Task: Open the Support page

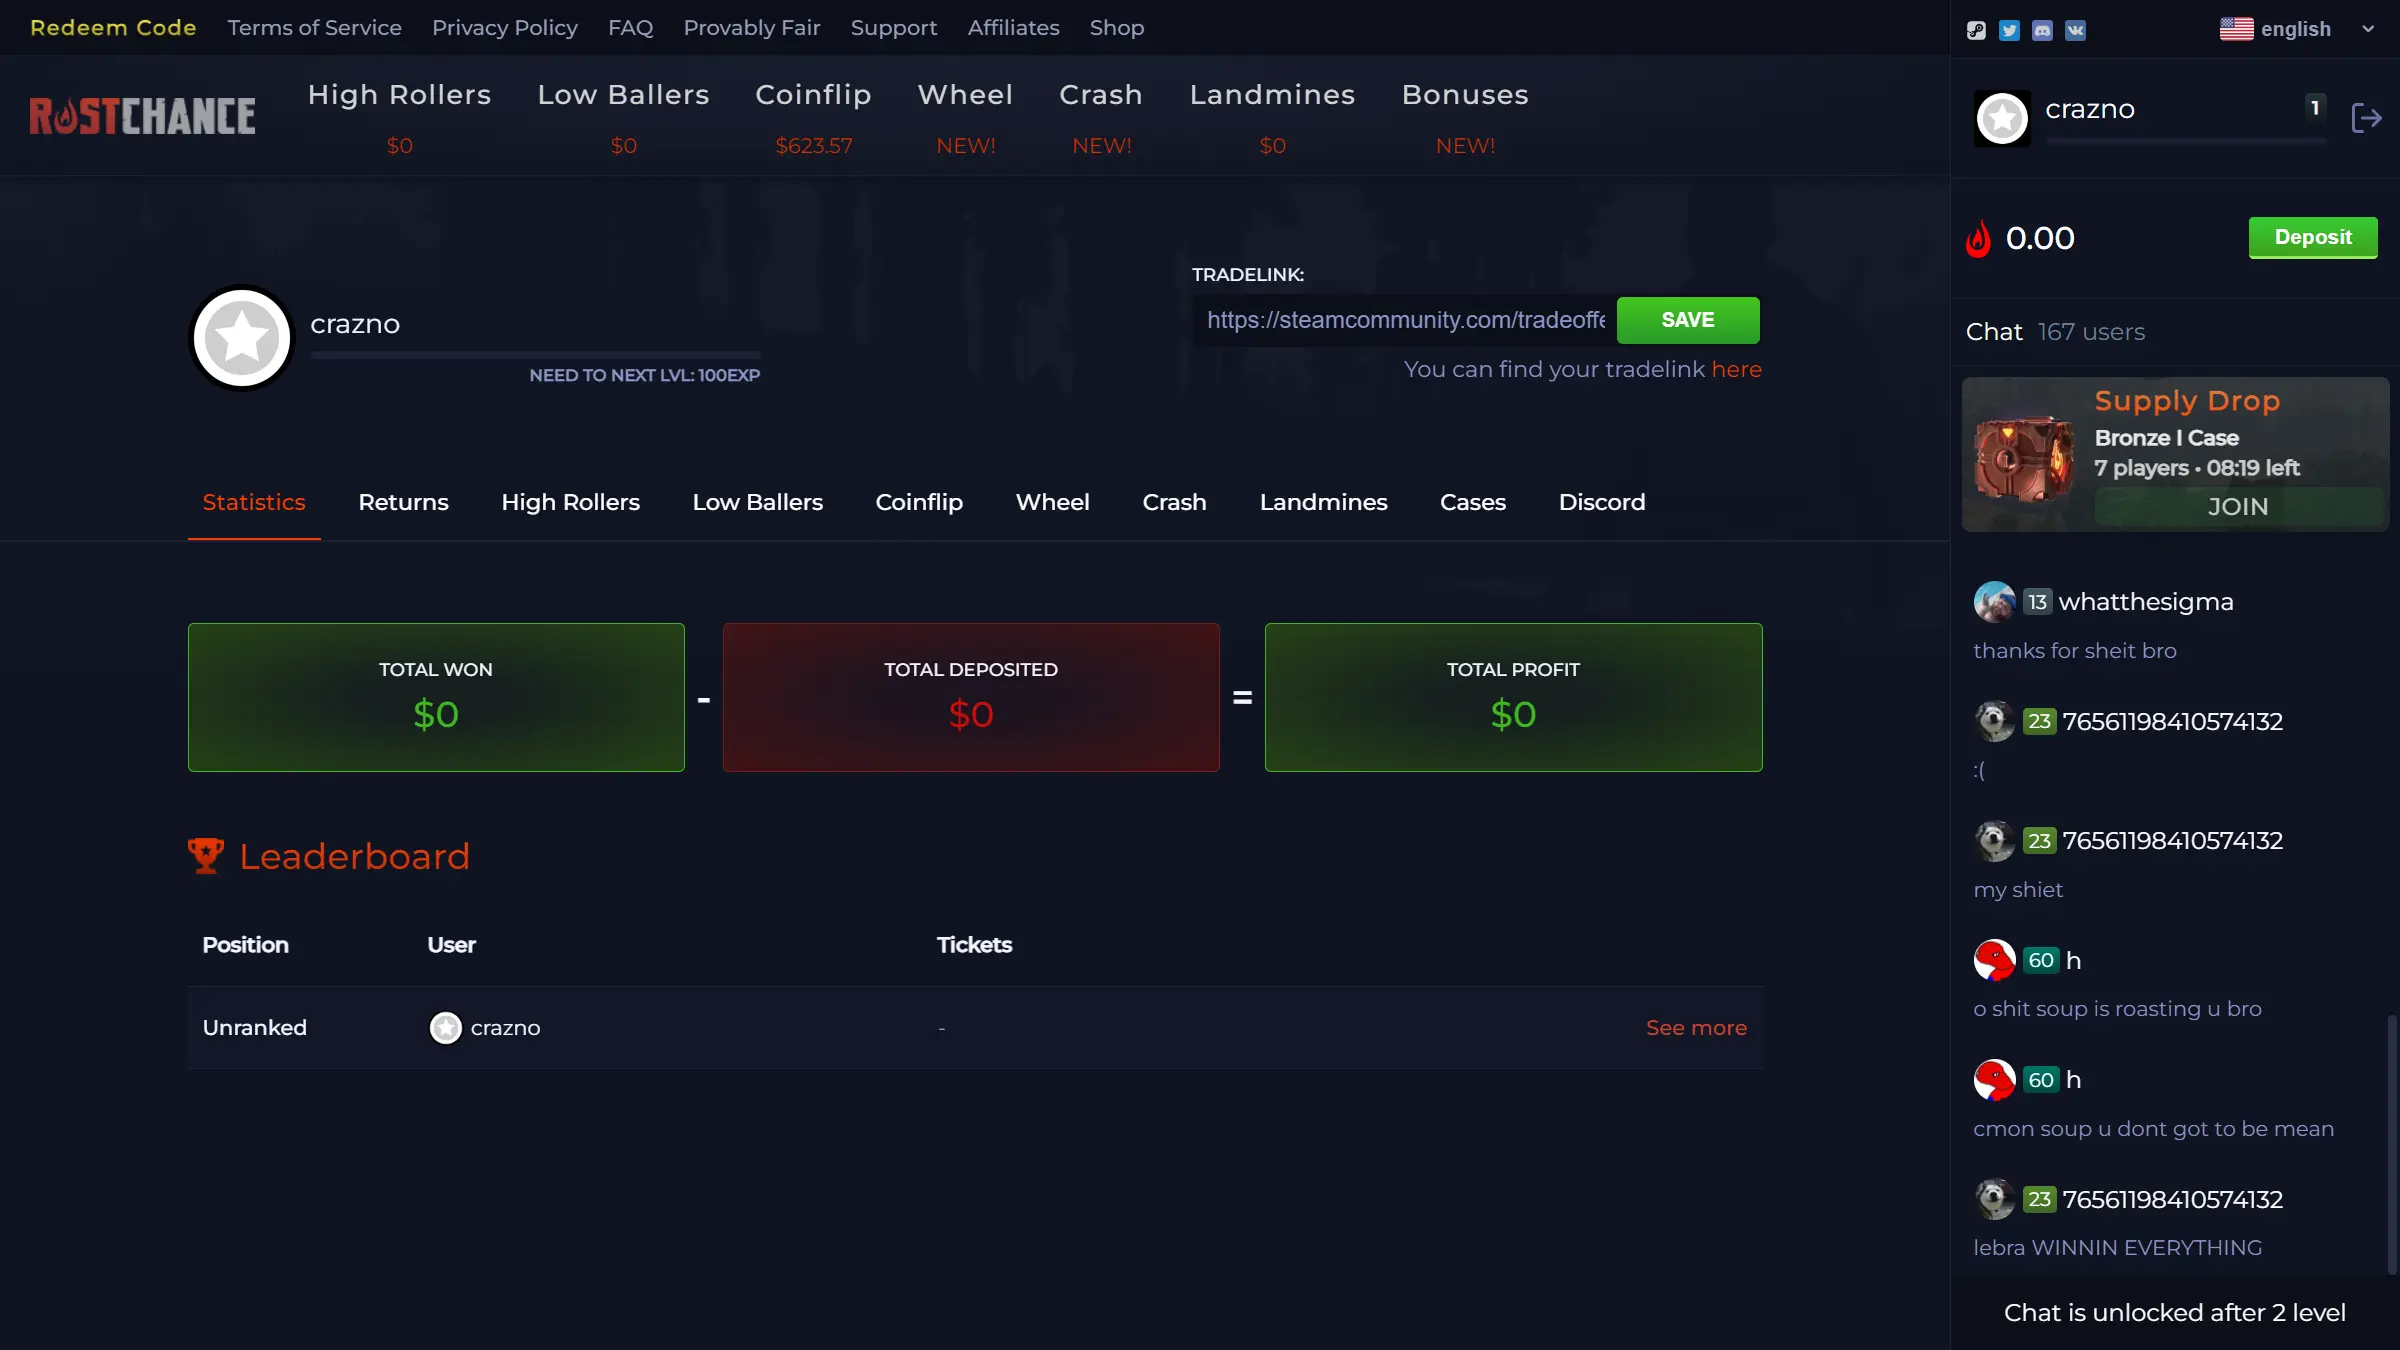Action: (x=893, y=28)
